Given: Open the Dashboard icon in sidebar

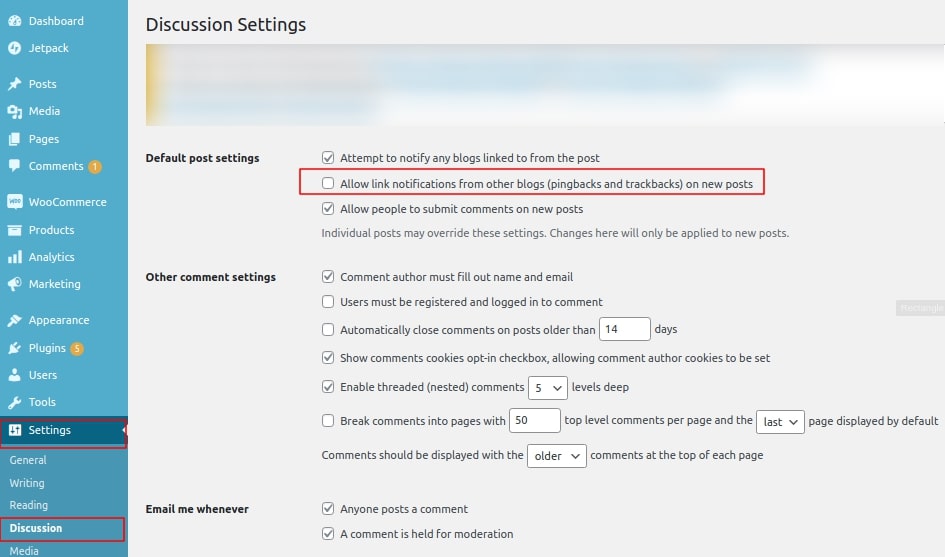Looking at the screenshot, I should point(14,21).
